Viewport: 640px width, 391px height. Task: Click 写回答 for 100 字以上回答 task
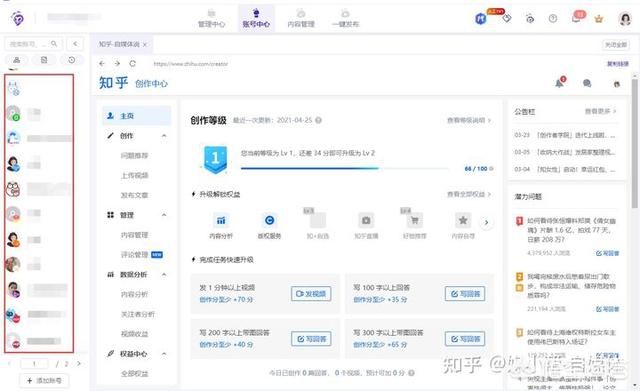[465, 294]
